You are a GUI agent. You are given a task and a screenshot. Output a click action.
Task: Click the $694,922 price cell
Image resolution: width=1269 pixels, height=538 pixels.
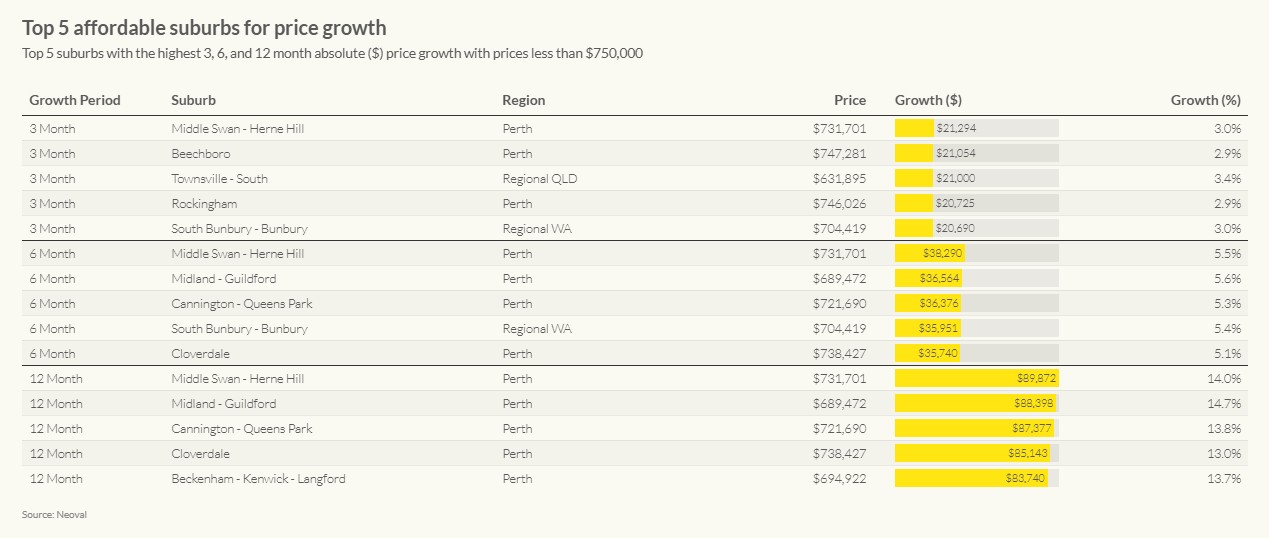coord(839,479)
